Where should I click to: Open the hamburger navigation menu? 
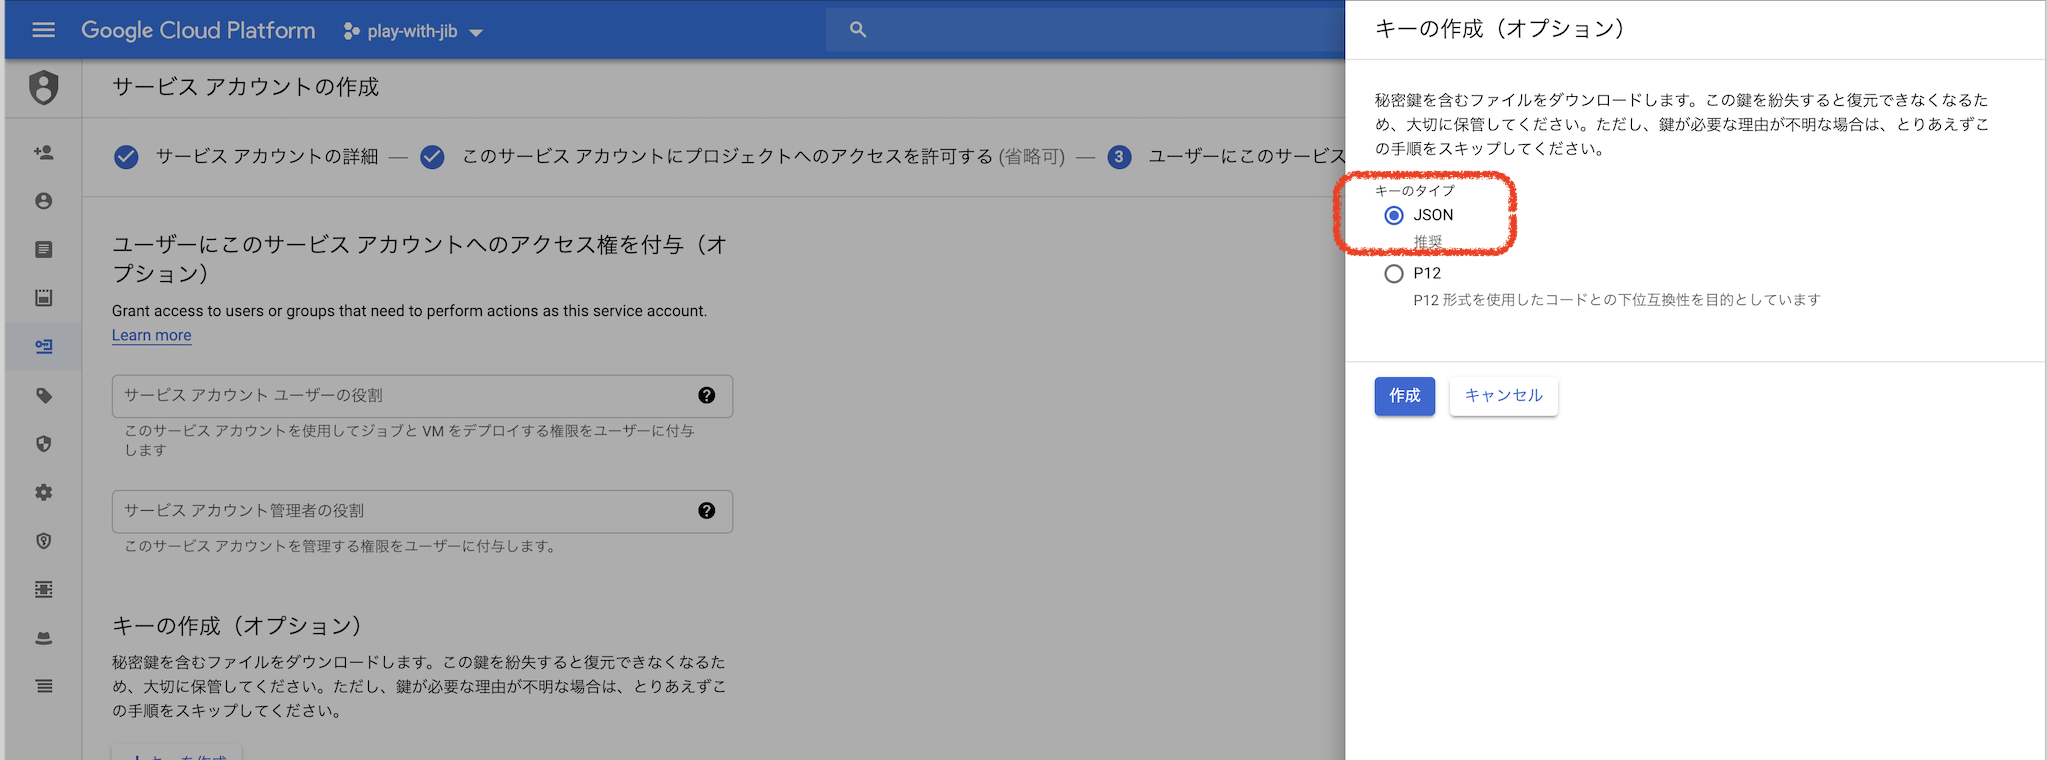43,30
